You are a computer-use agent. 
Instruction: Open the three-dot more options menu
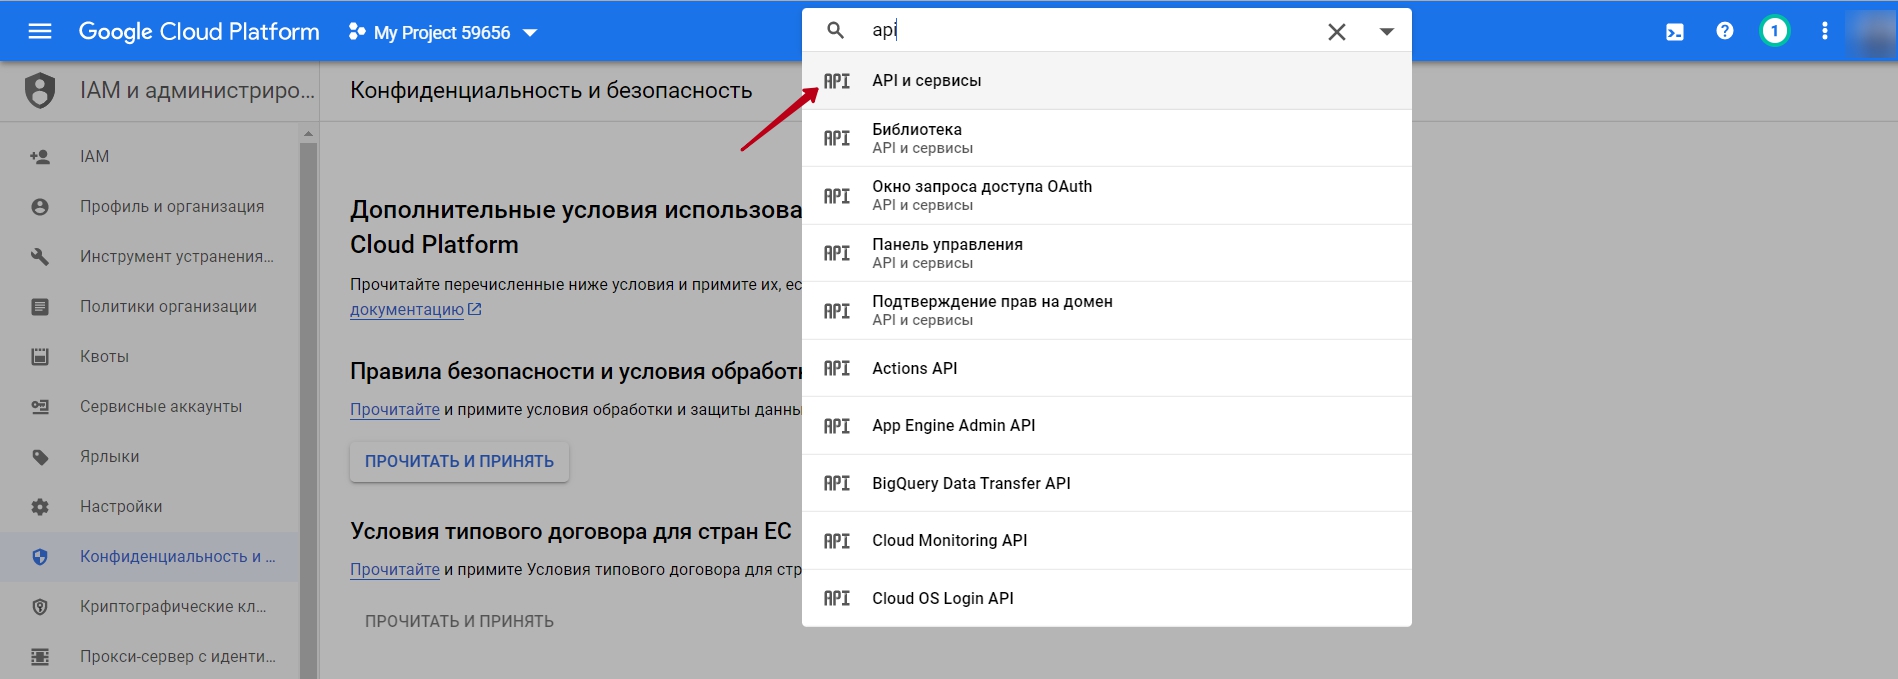[x=1825, y=31]
